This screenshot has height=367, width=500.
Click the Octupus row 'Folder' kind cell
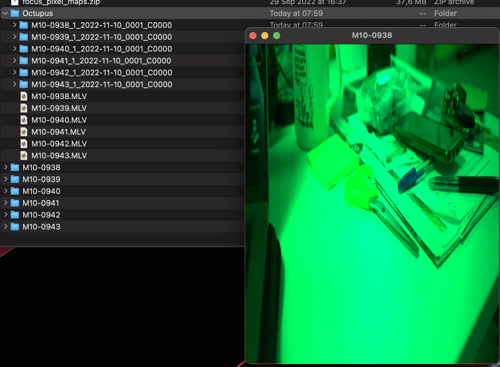point(445,13)
